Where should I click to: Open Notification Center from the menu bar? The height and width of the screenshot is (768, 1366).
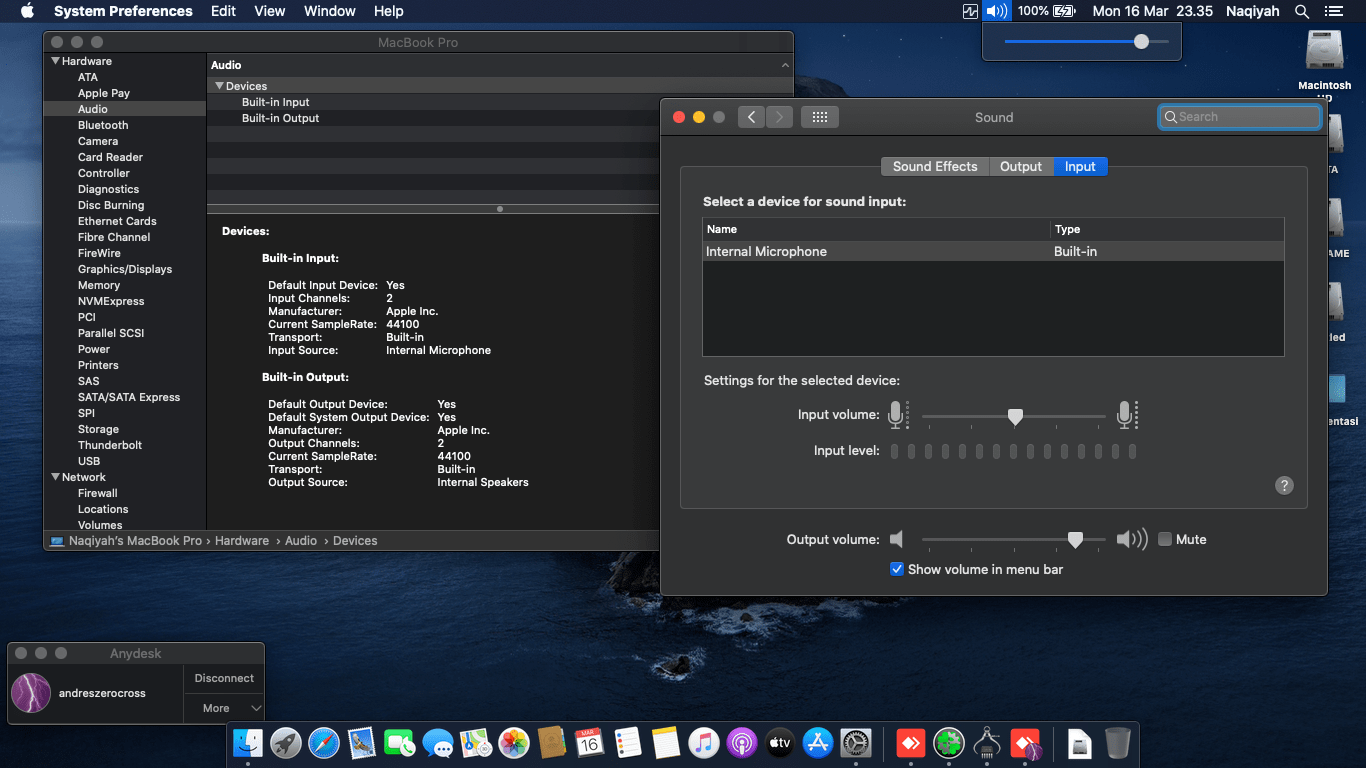tap(1333, 11)
